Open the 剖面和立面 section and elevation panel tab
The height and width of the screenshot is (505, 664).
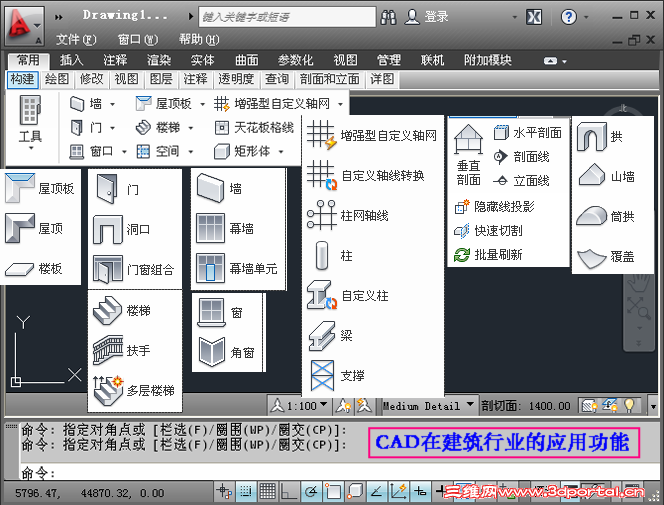329,79
